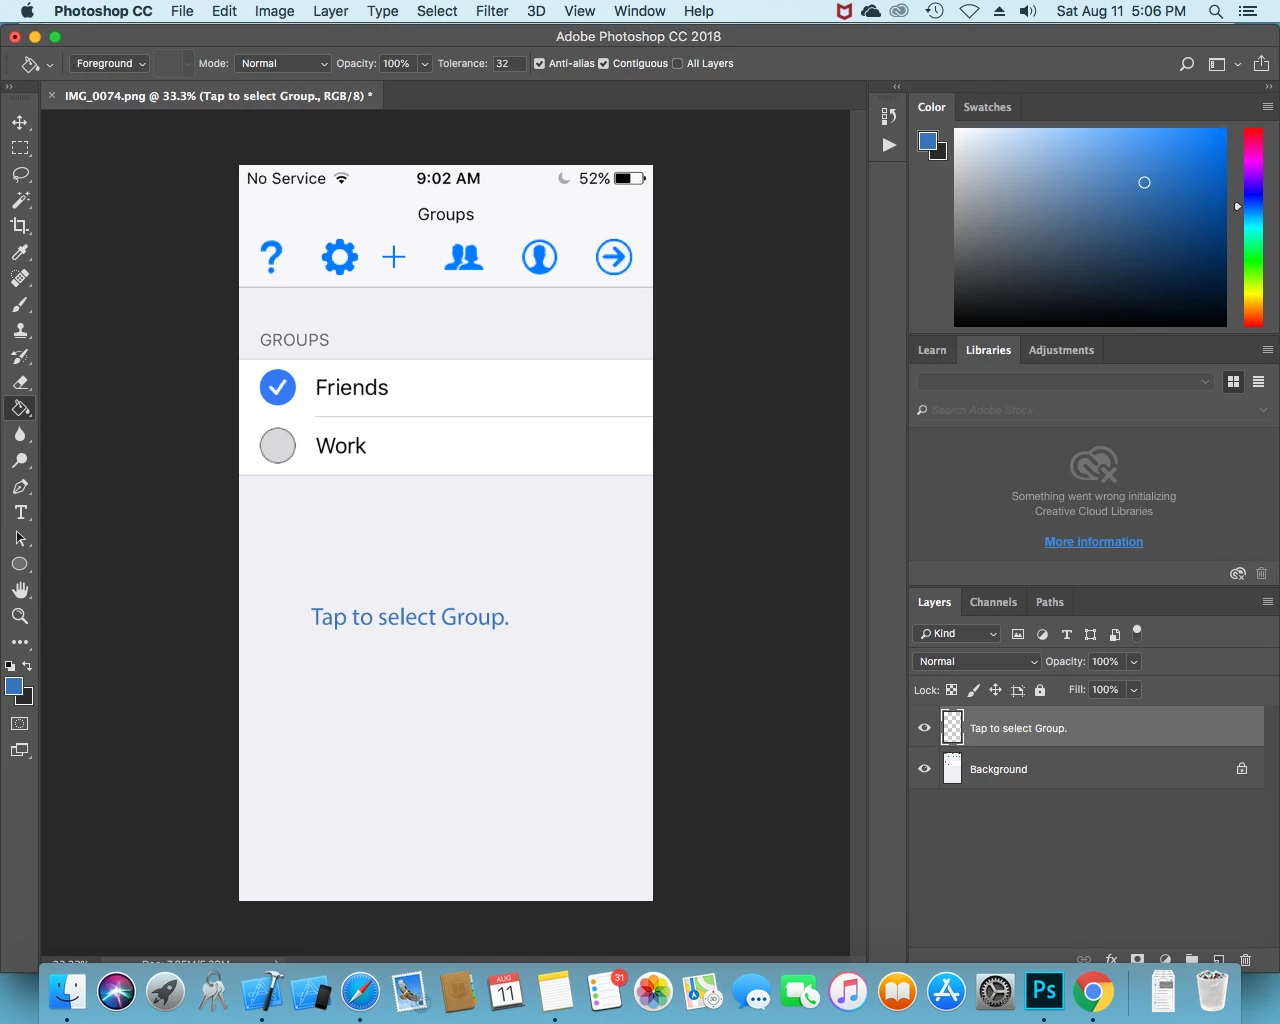Viewport: 1280px width, 1024px height.
Task: Pick the Blur tool
Action: point(20,434)
